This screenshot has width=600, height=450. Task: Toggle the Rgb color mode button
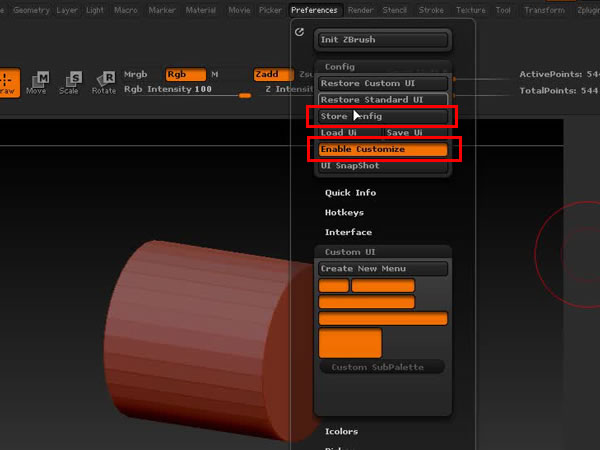[x=186, y=74]
